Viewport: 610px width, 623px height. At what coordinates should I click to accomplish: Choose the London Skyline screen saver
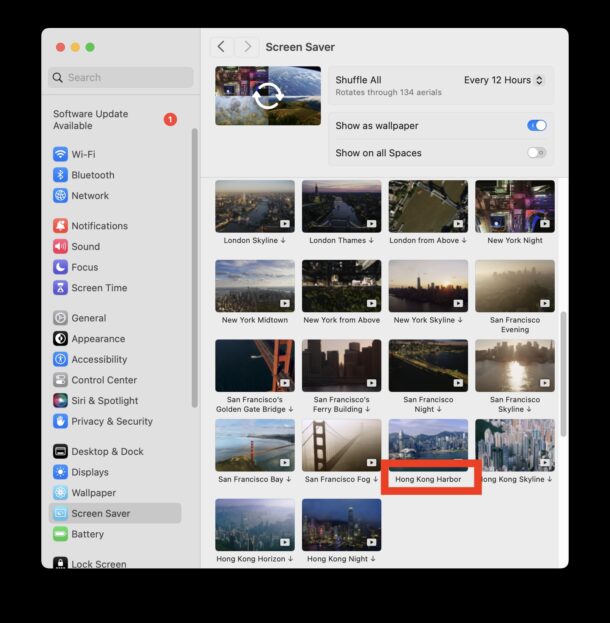[255, 206]
